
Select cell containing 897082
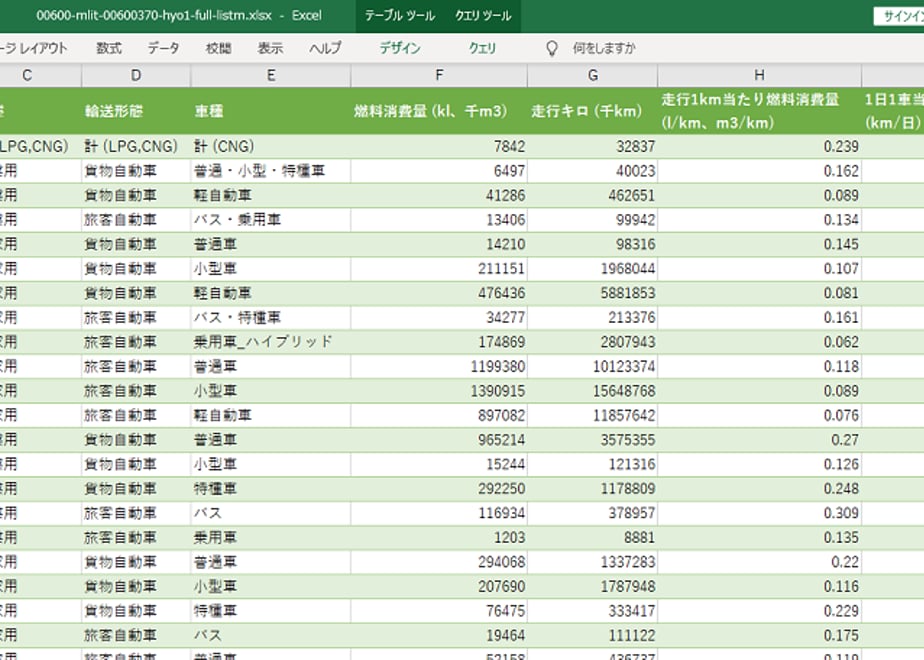point(439,415)
